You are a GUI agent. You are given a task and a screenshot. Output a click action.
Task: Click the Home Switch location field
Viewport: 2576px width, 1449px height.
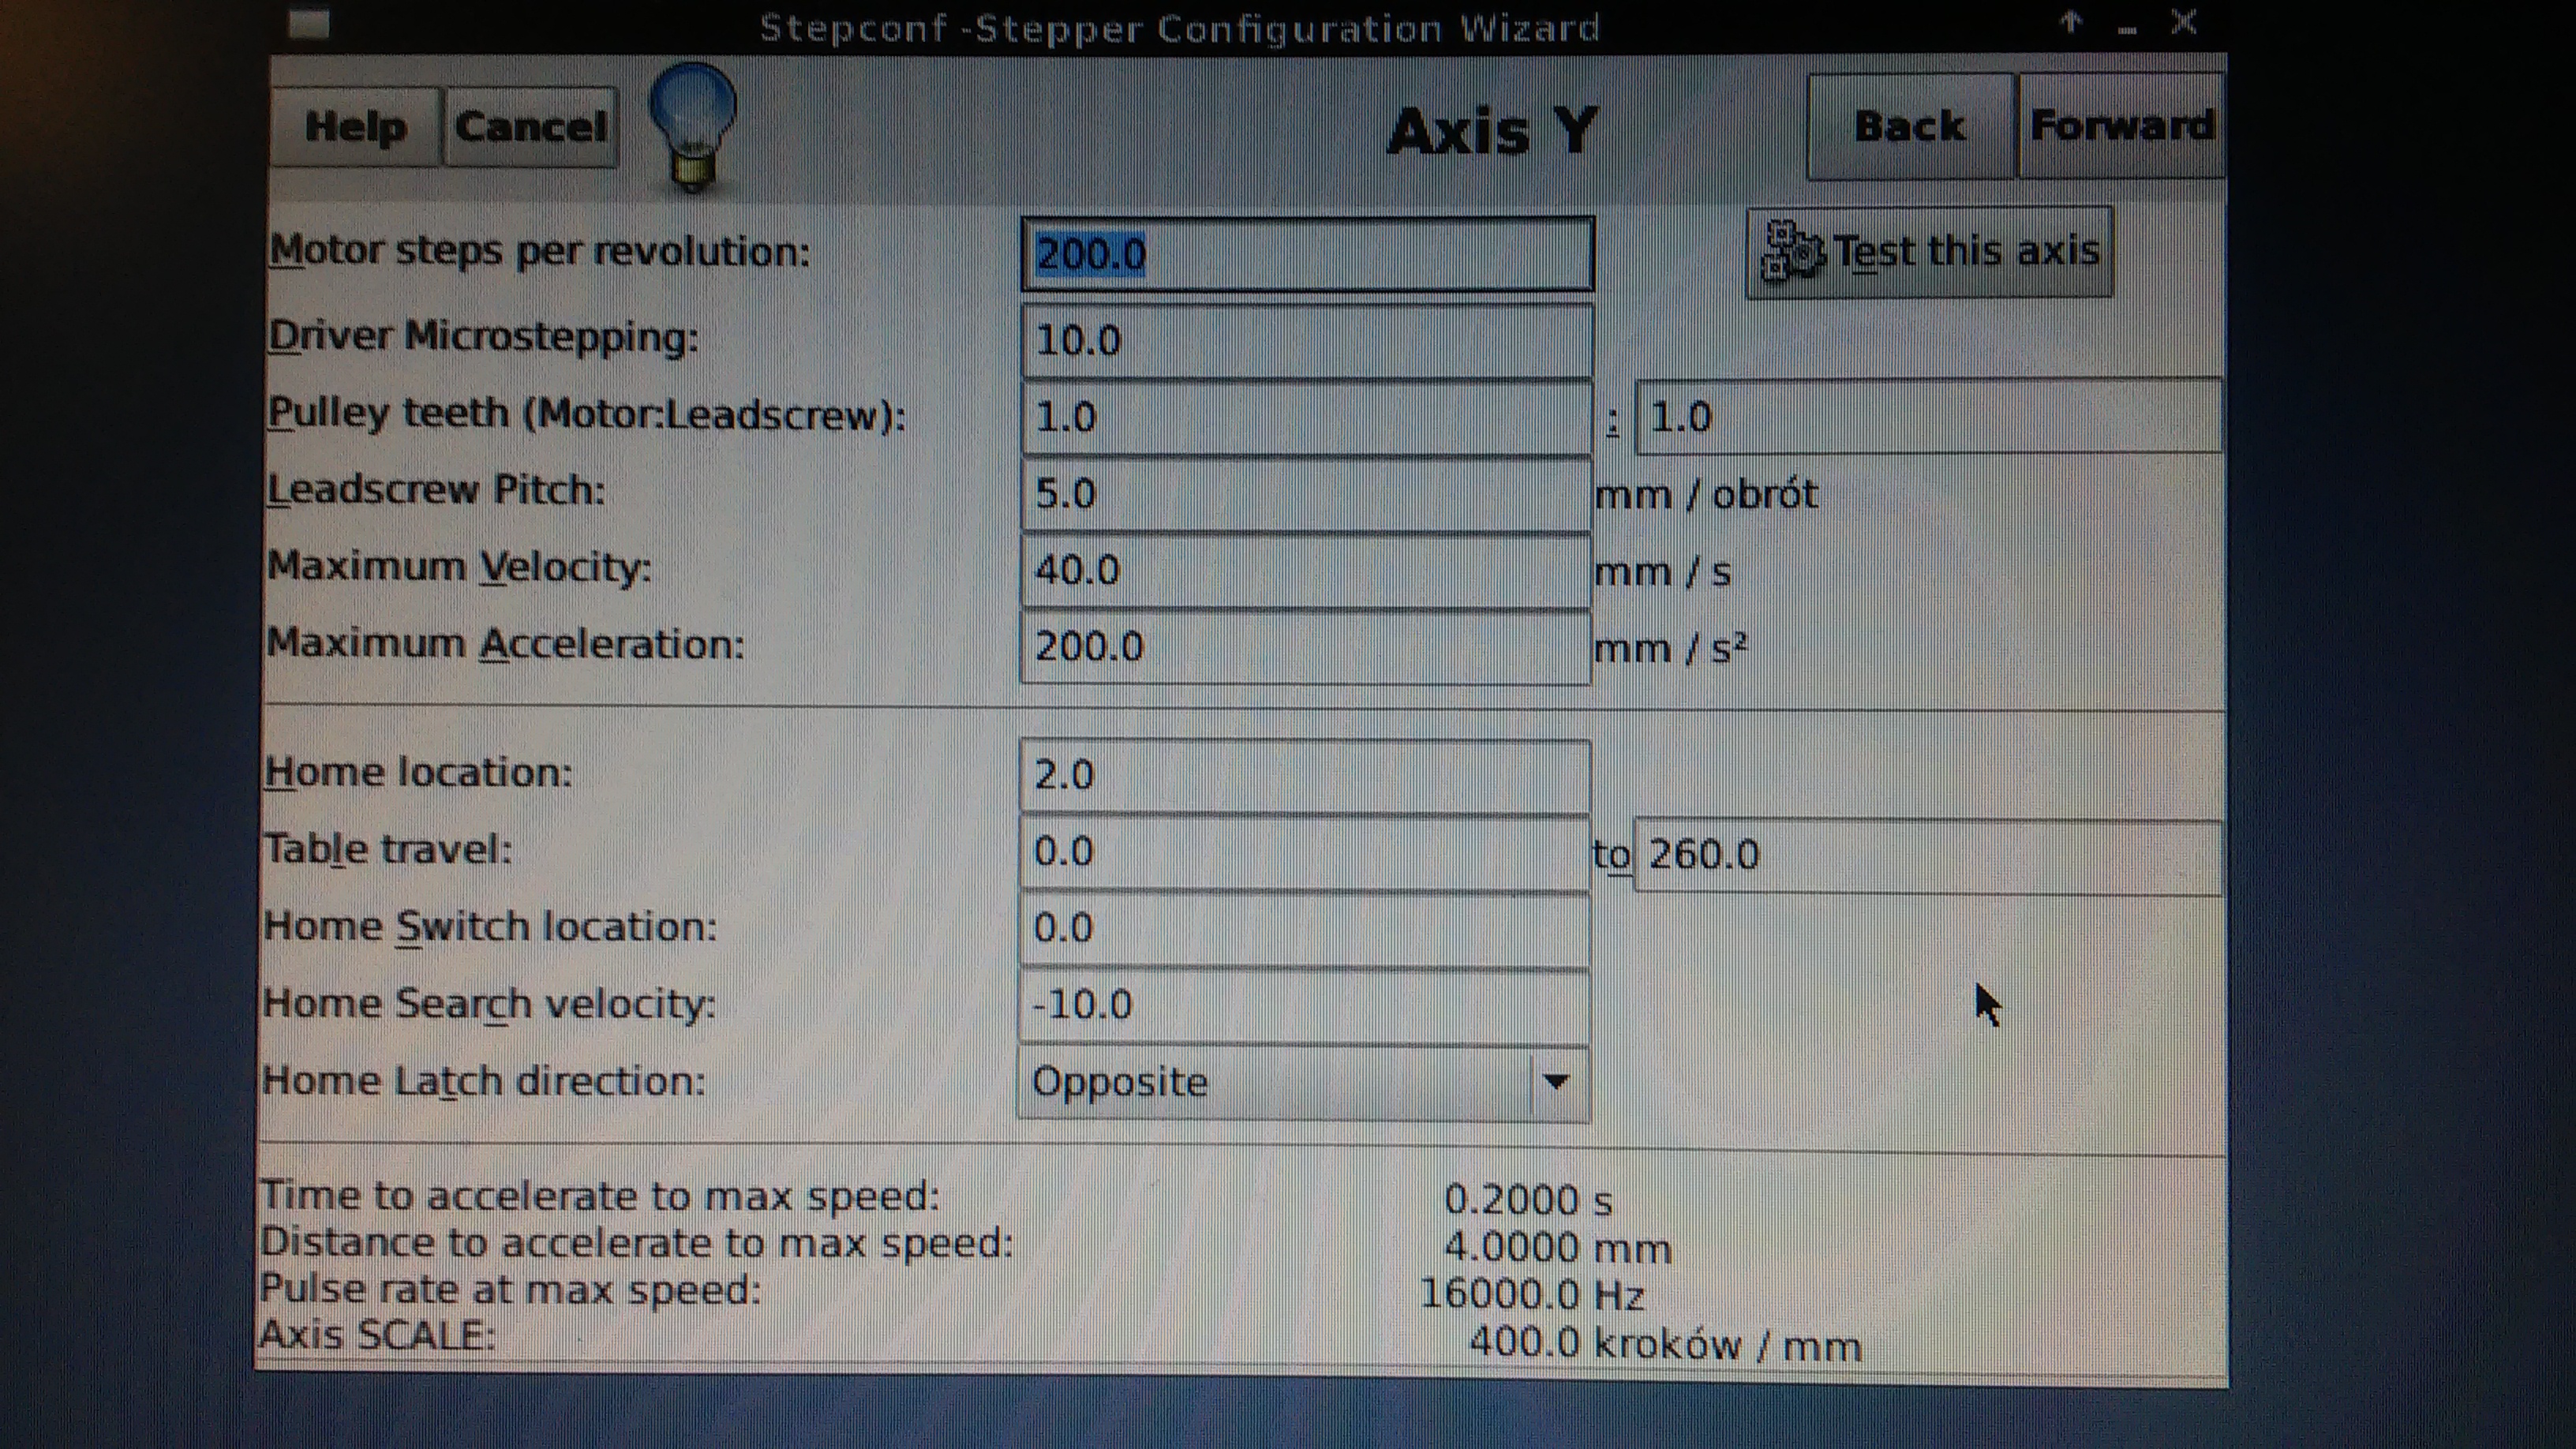[x=1304, y=928]
